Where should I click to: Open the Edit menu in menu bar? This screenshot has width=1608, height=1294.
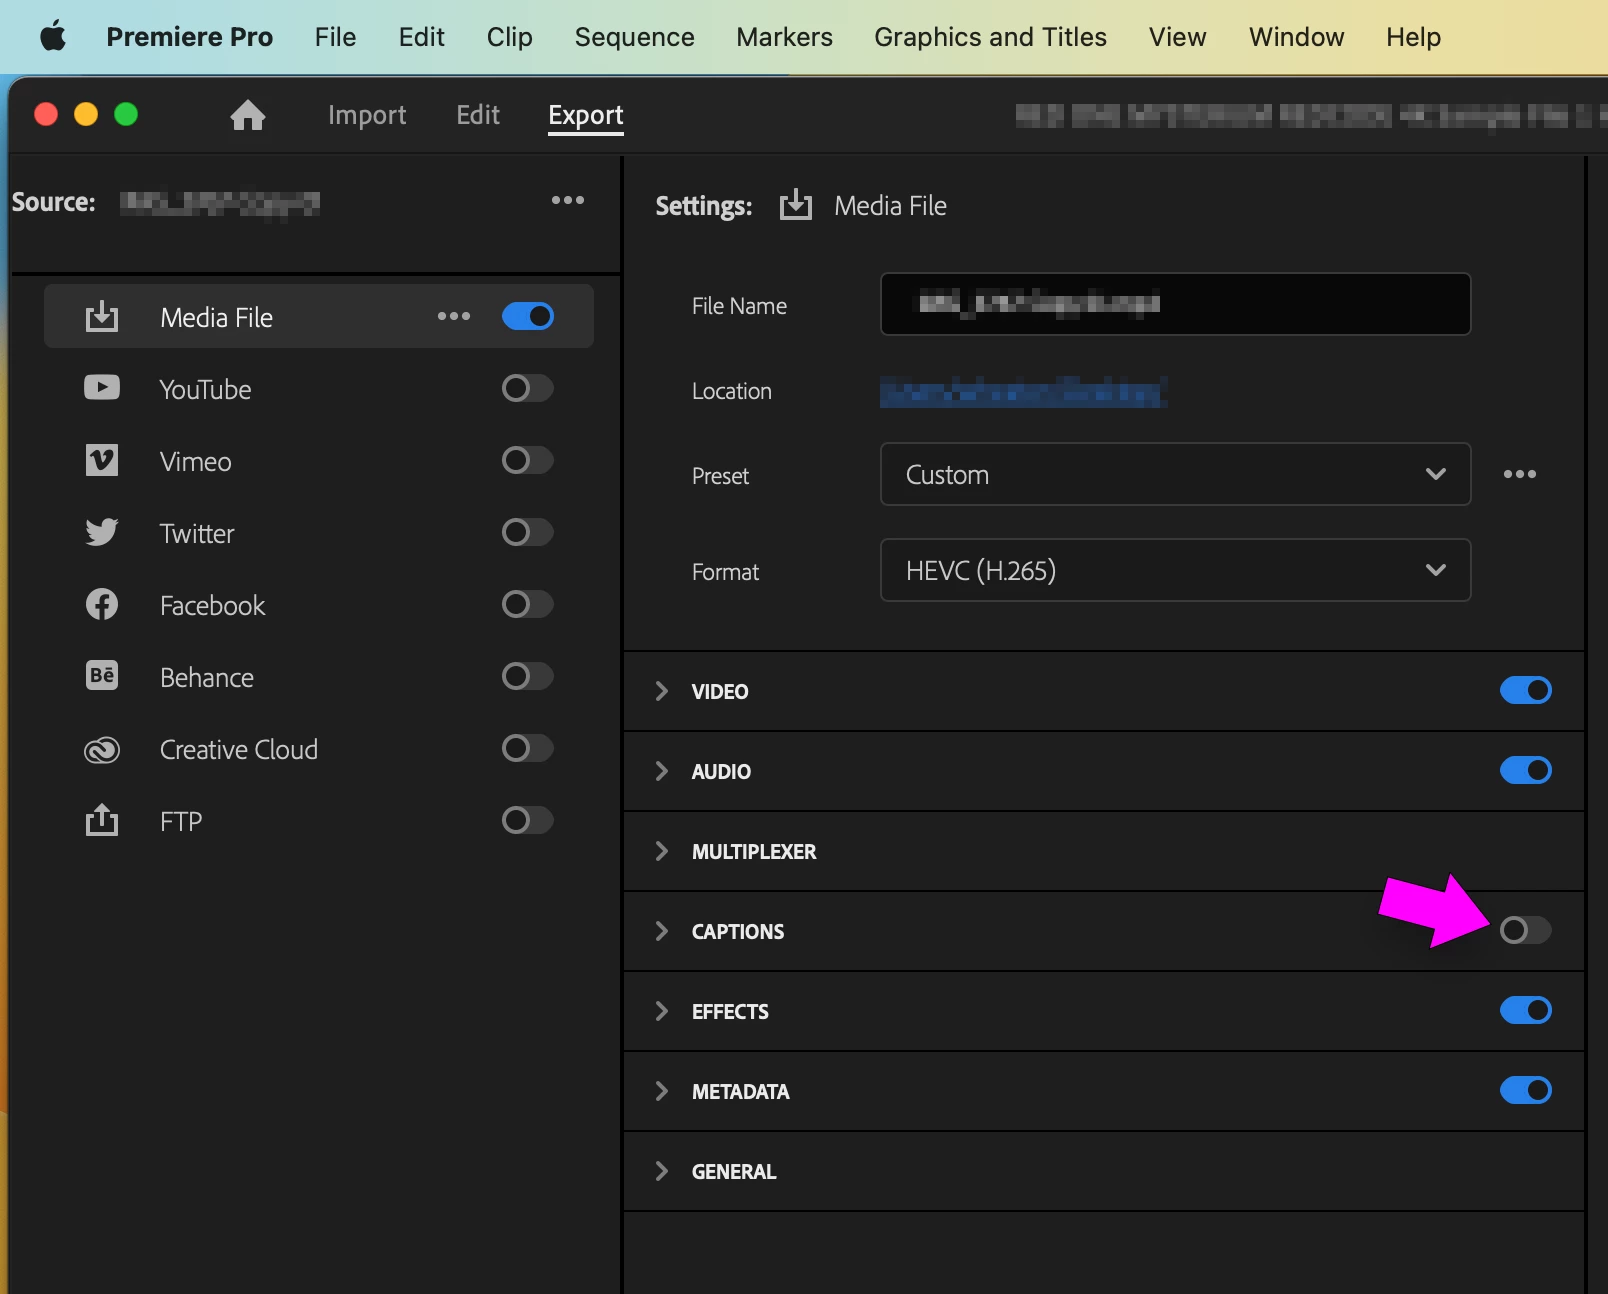tap(421, 37)
